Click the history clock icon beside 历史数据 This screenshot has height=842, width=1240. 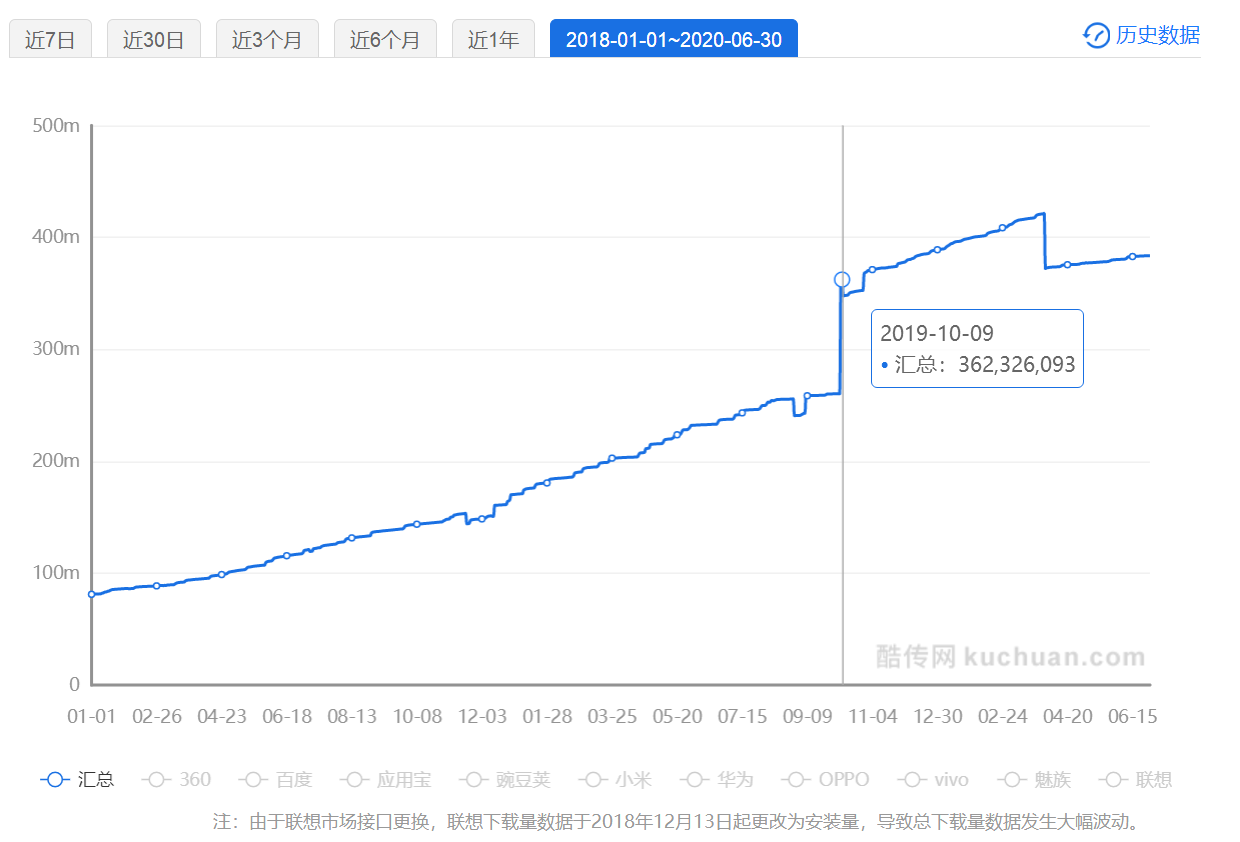(1097, 35)
